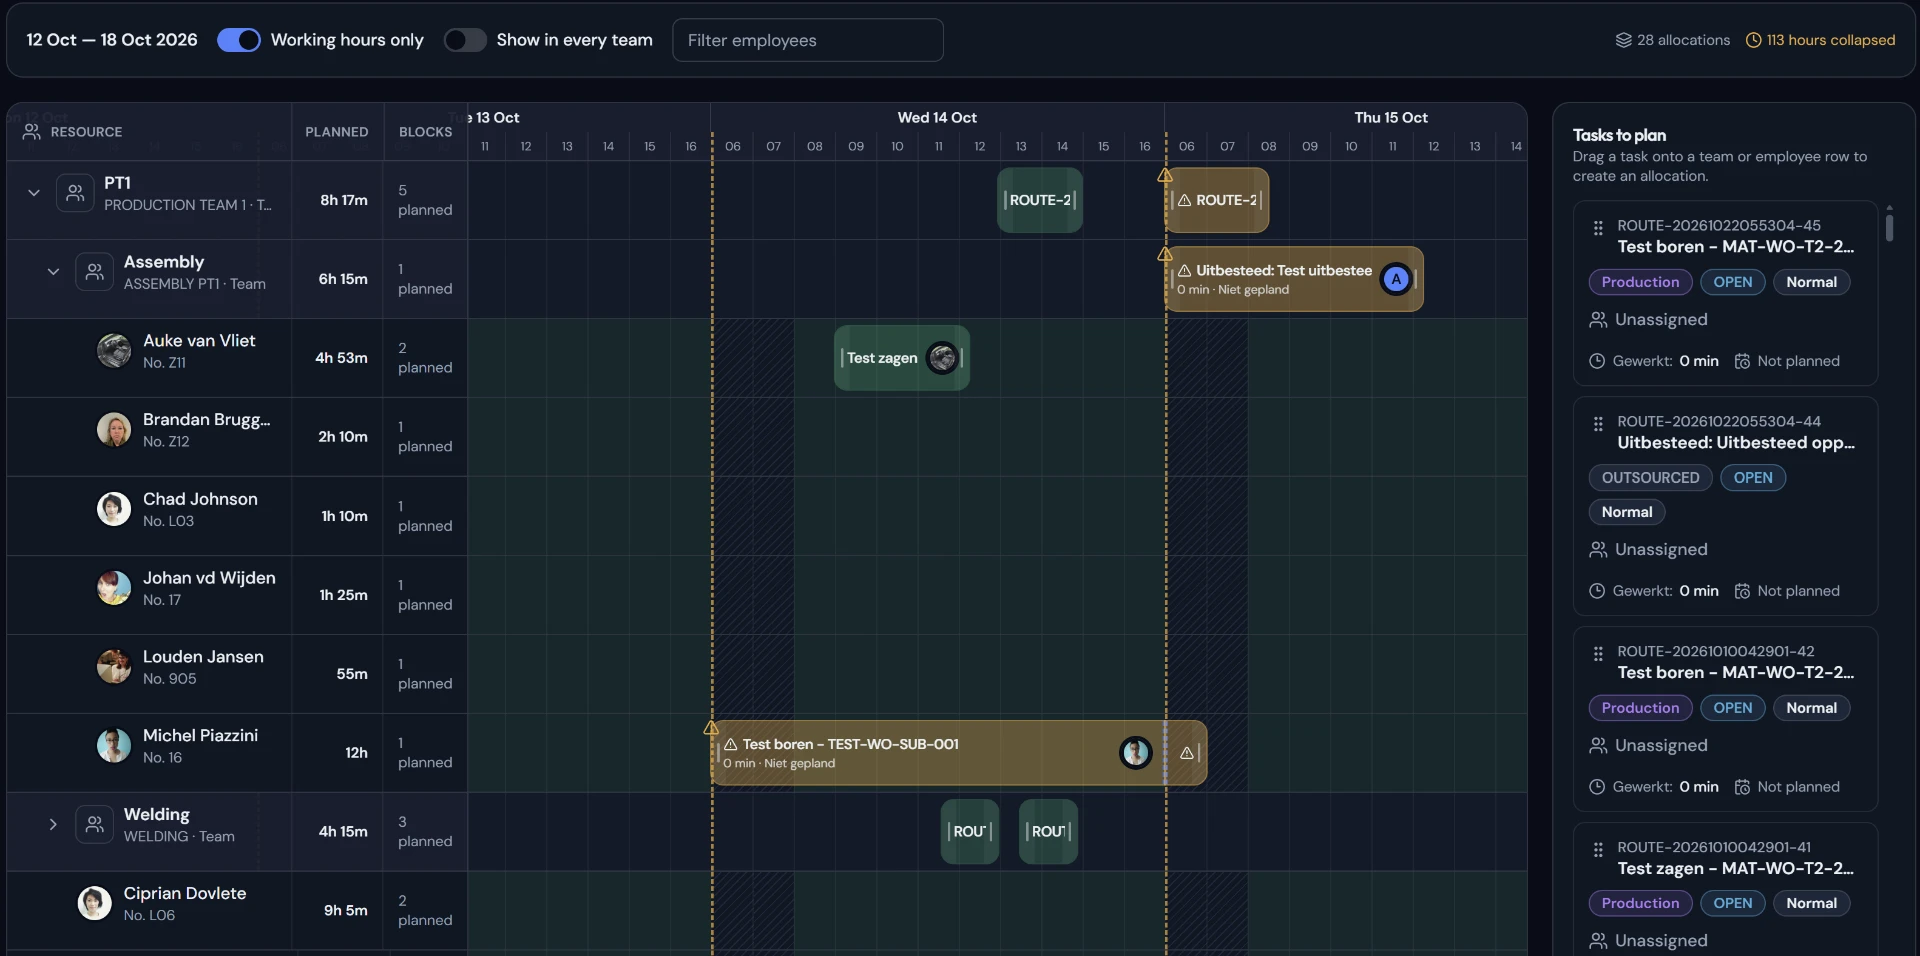Click the Thu 15 Oct date header
Screen dimensions: 1920x956
pos(1391,118)
